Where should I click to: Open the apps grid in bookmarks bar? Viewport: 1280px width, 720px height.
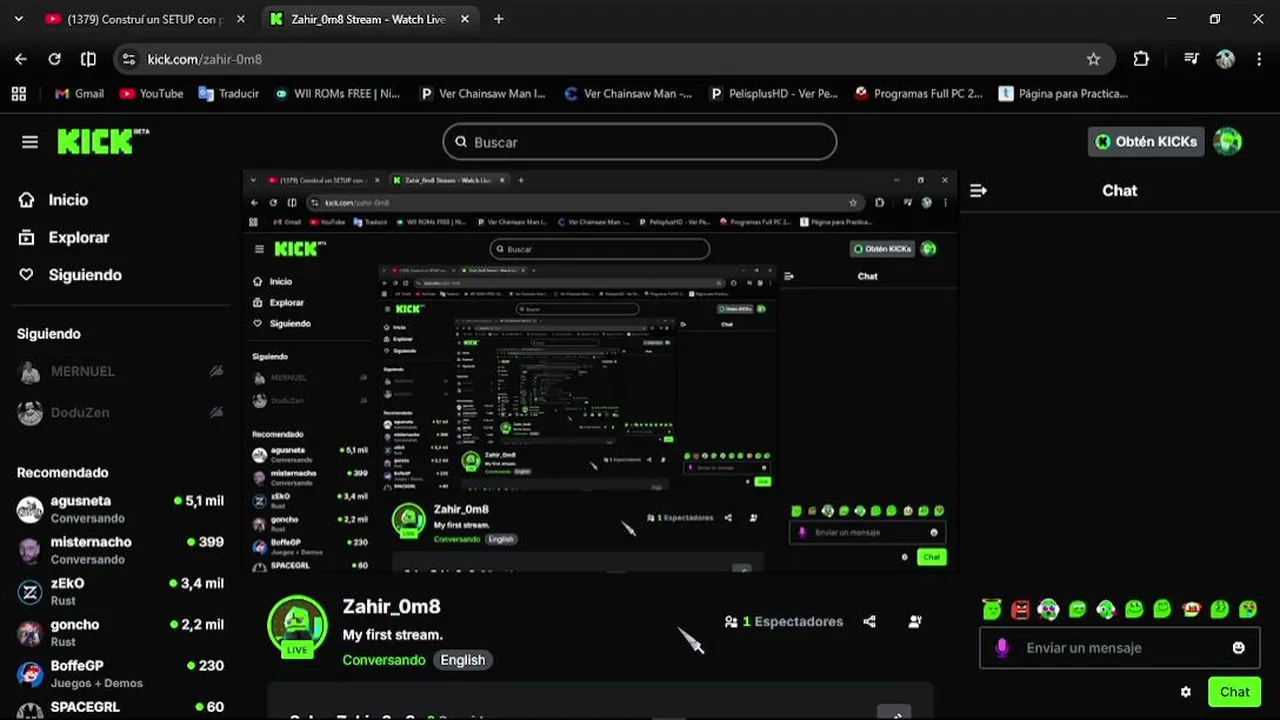click(18, 93)
